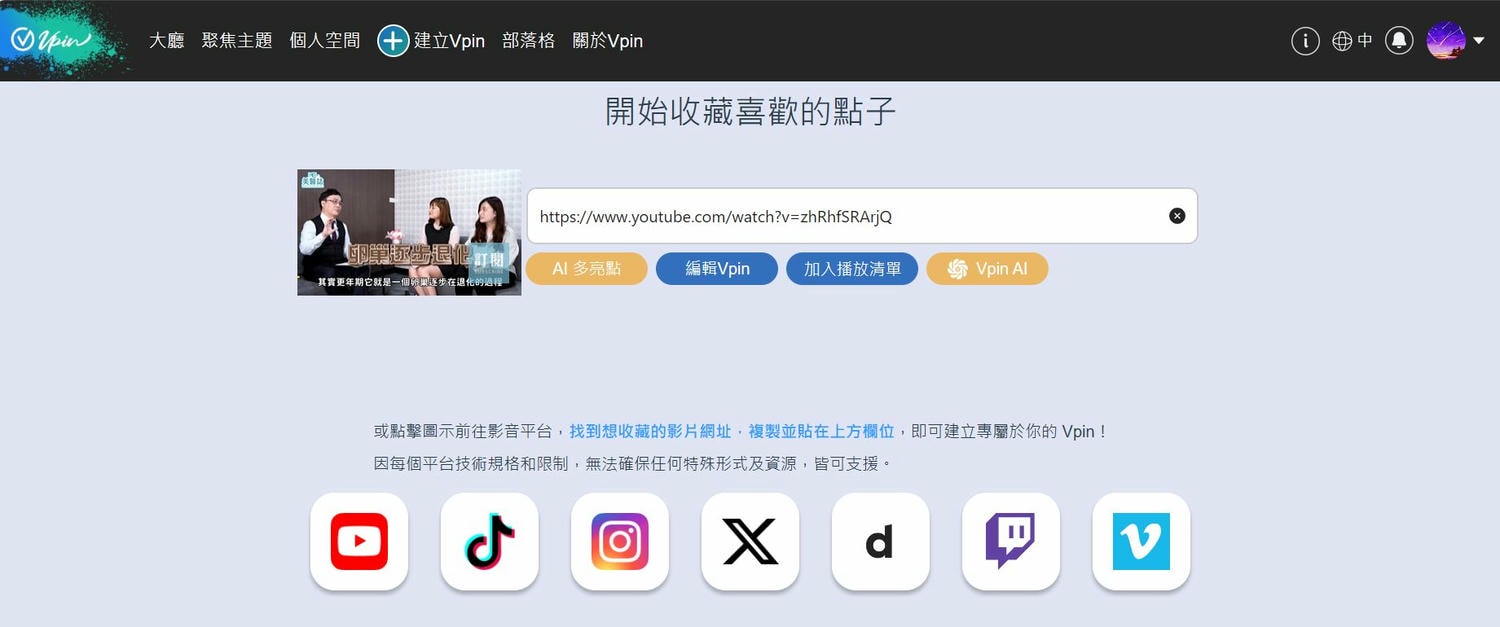Click 加入播放清單 button

click(852, 269)
